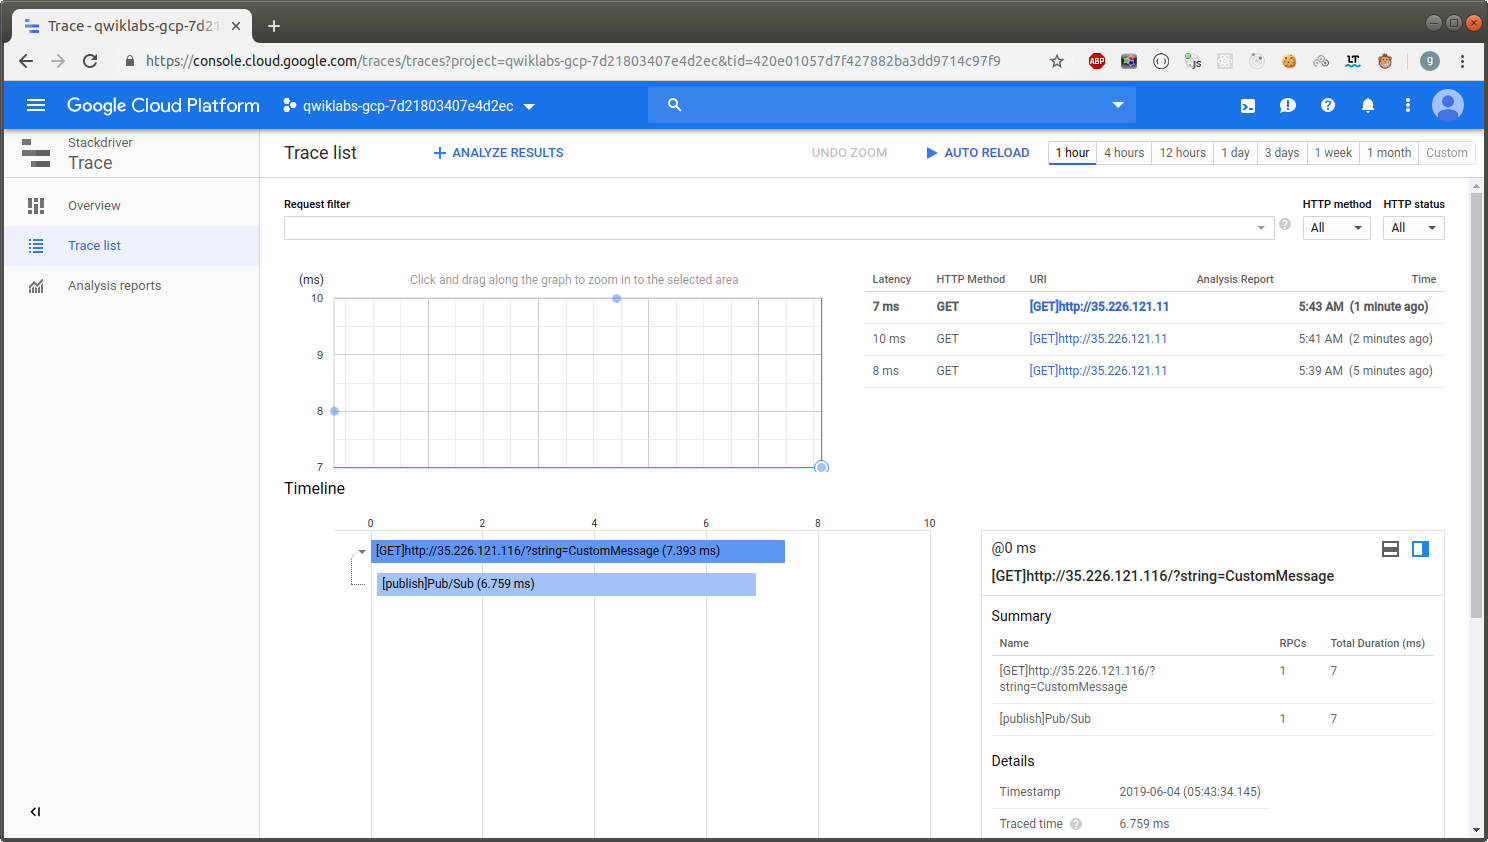Click the page vertical scrollbar
Viewport: 1488px width, 842px height.
click(x=1476, y=405)
